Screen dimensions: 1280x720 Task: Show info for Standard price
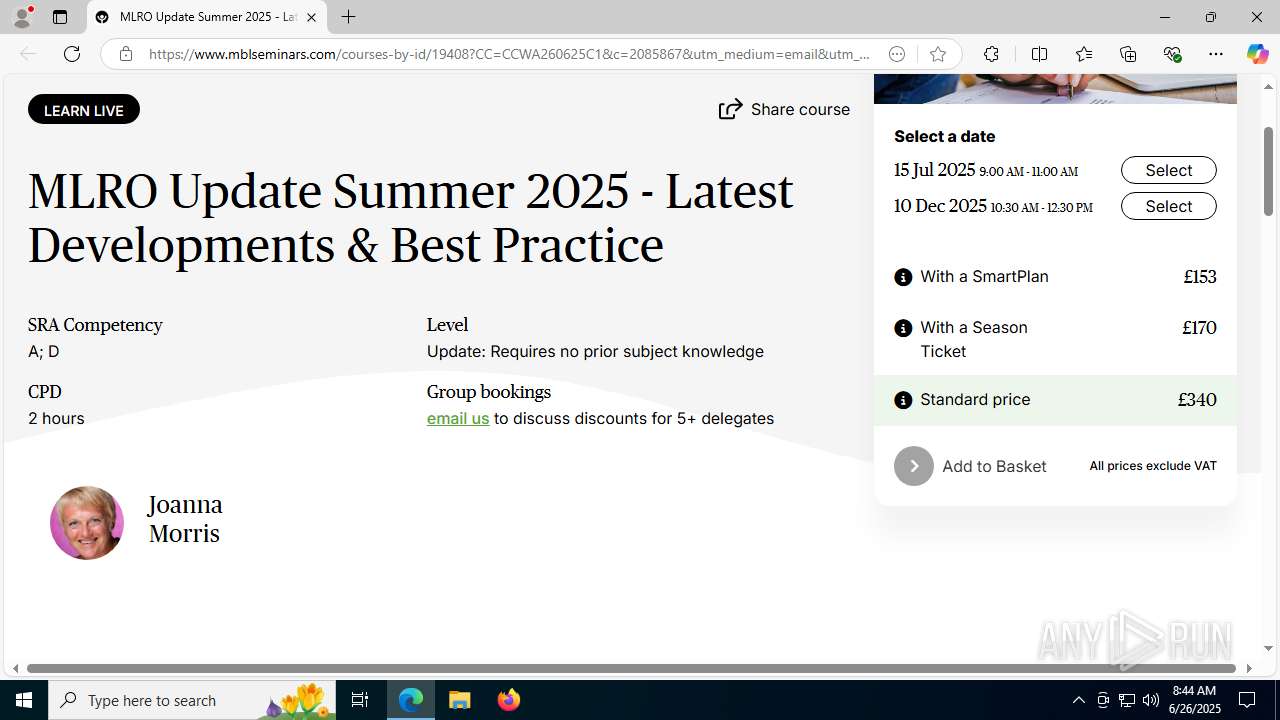click(903, 400)
